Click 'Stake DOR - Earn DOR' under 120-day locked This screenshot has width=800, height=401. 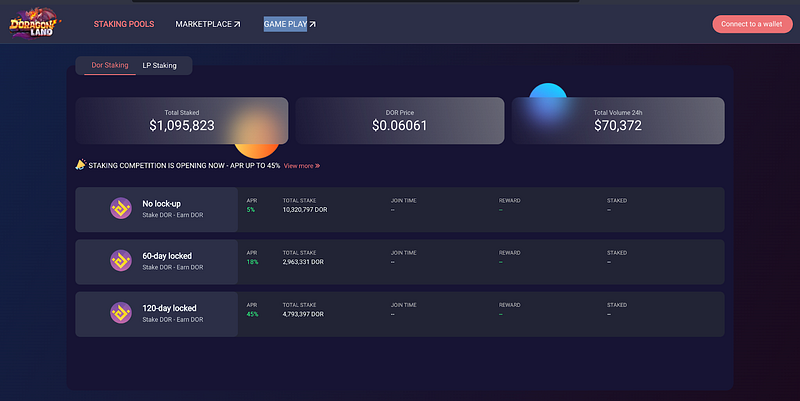tap(172, 320)
